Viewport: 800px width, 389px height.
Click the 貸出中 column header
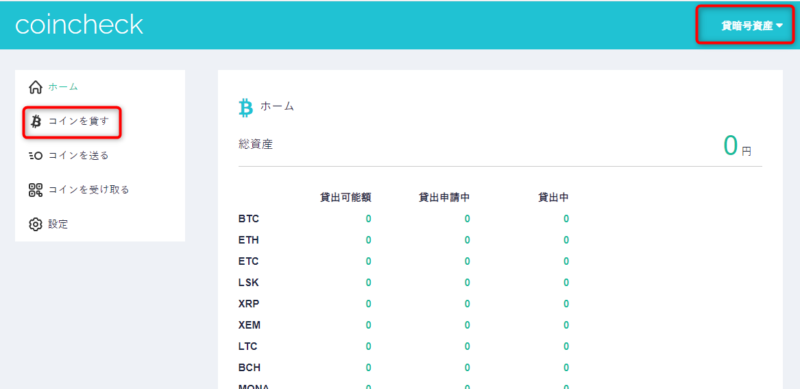554,198
